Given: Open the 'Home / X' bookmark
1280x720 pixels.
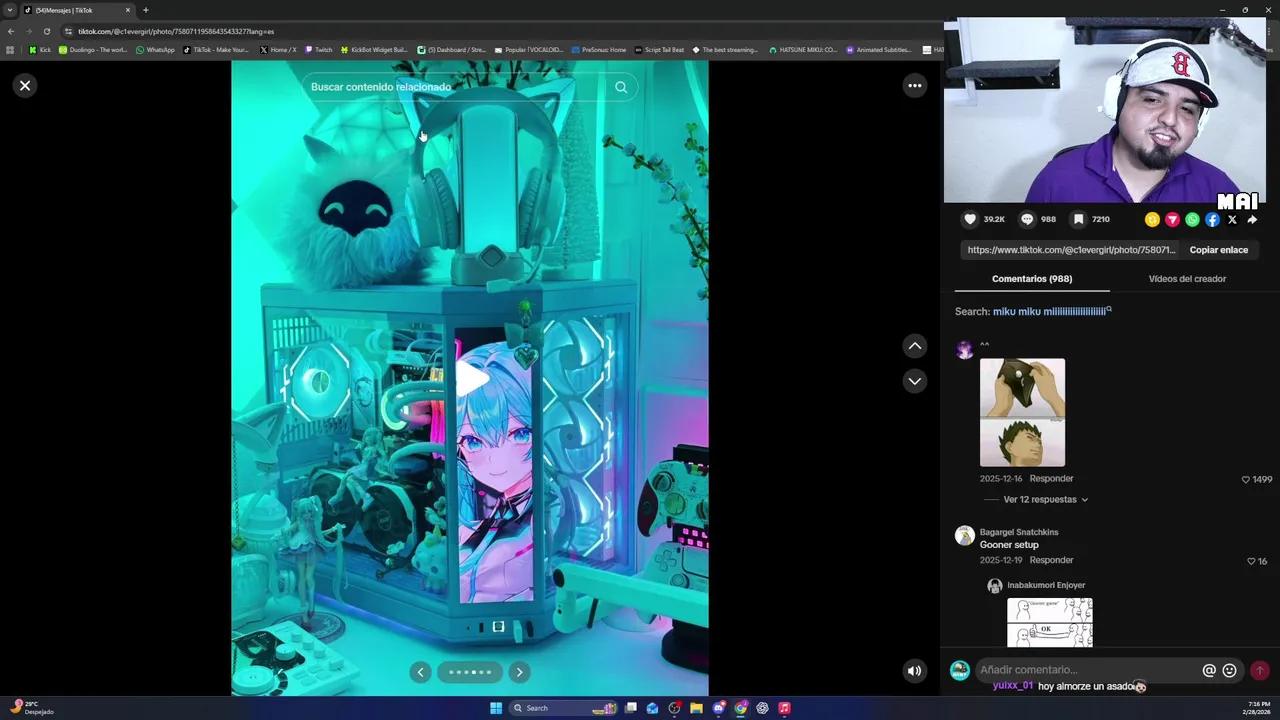Looking at the screenshot, I should [278, 50].
